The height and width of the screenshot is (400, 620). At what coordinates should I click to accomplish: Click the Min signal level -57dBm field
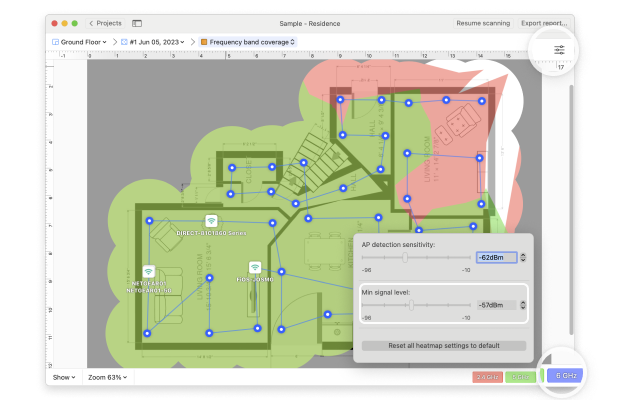pos(497,305)
